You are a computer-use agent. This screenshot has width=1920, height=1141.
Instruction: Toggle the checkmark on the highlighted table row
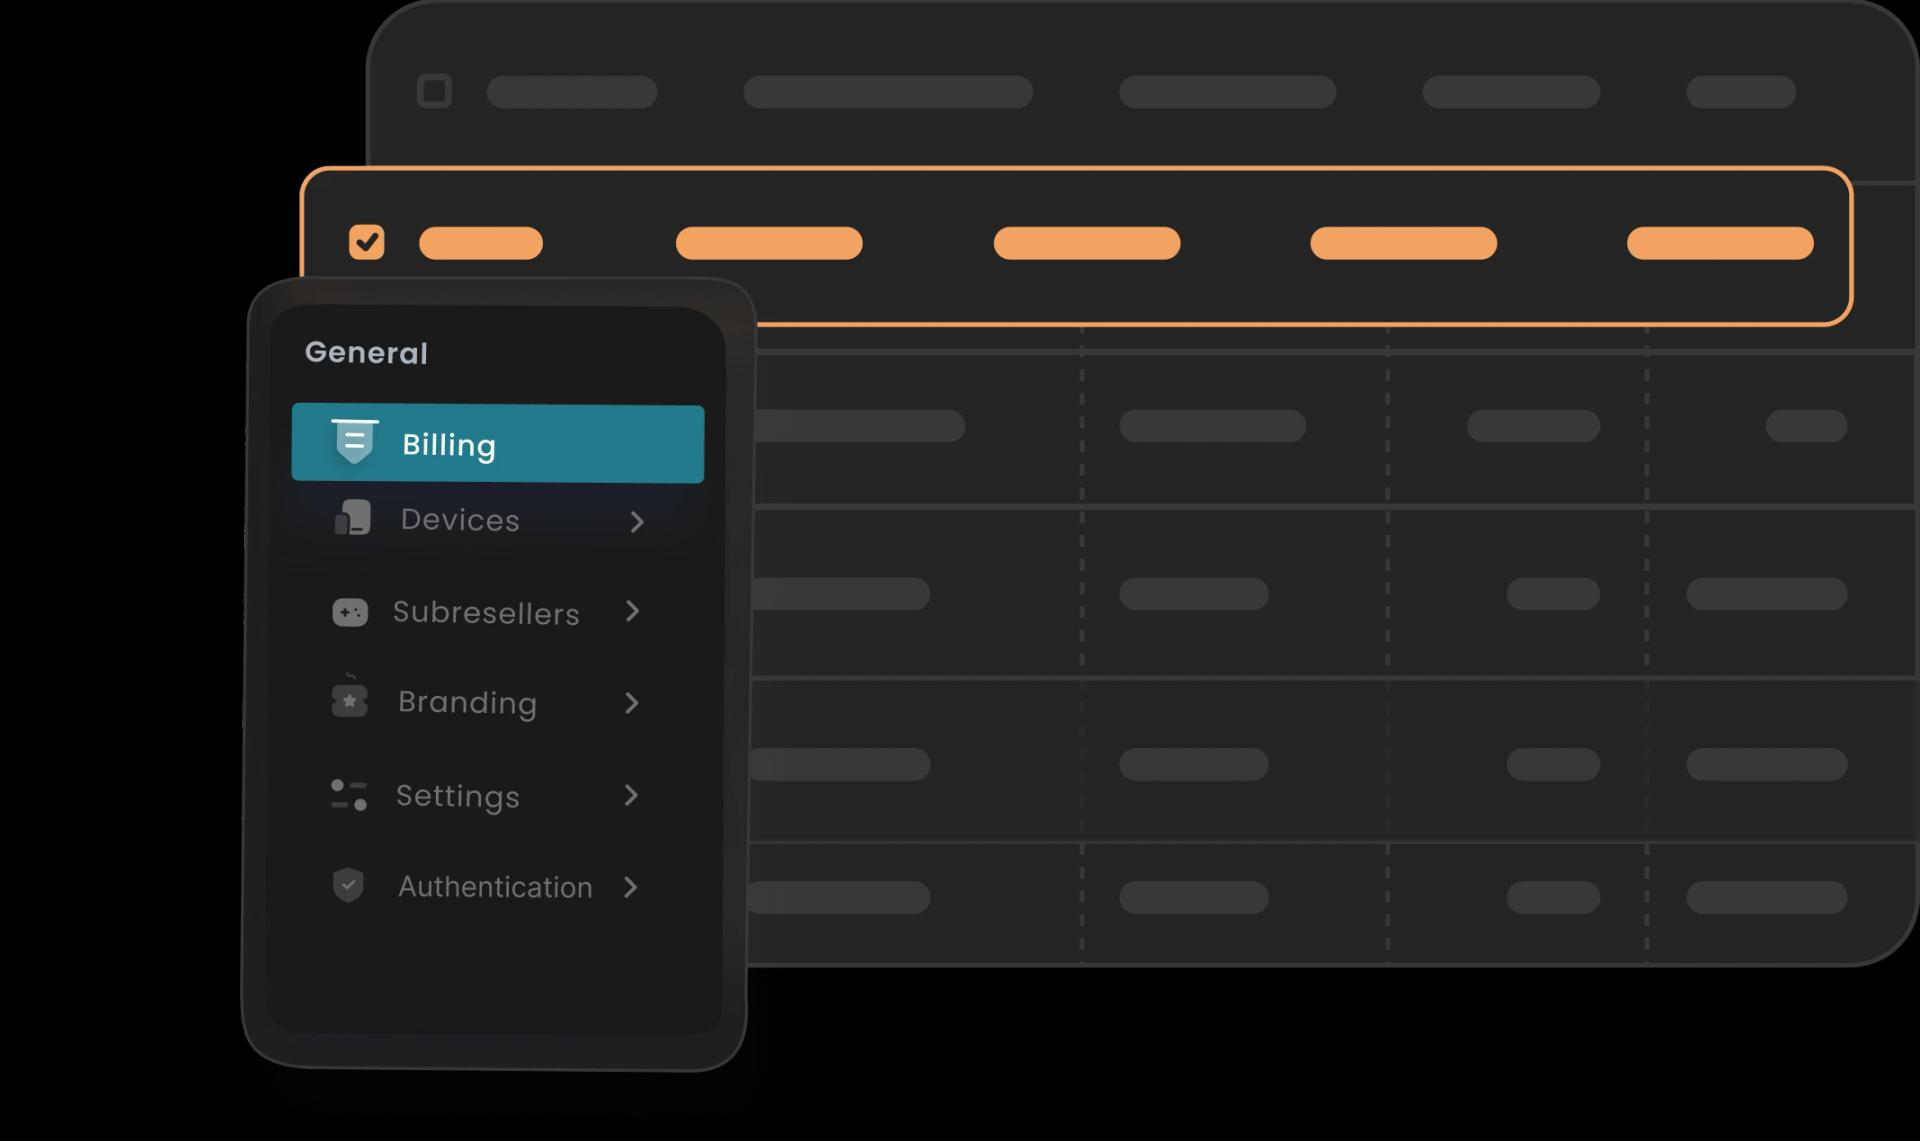[367, 241]
